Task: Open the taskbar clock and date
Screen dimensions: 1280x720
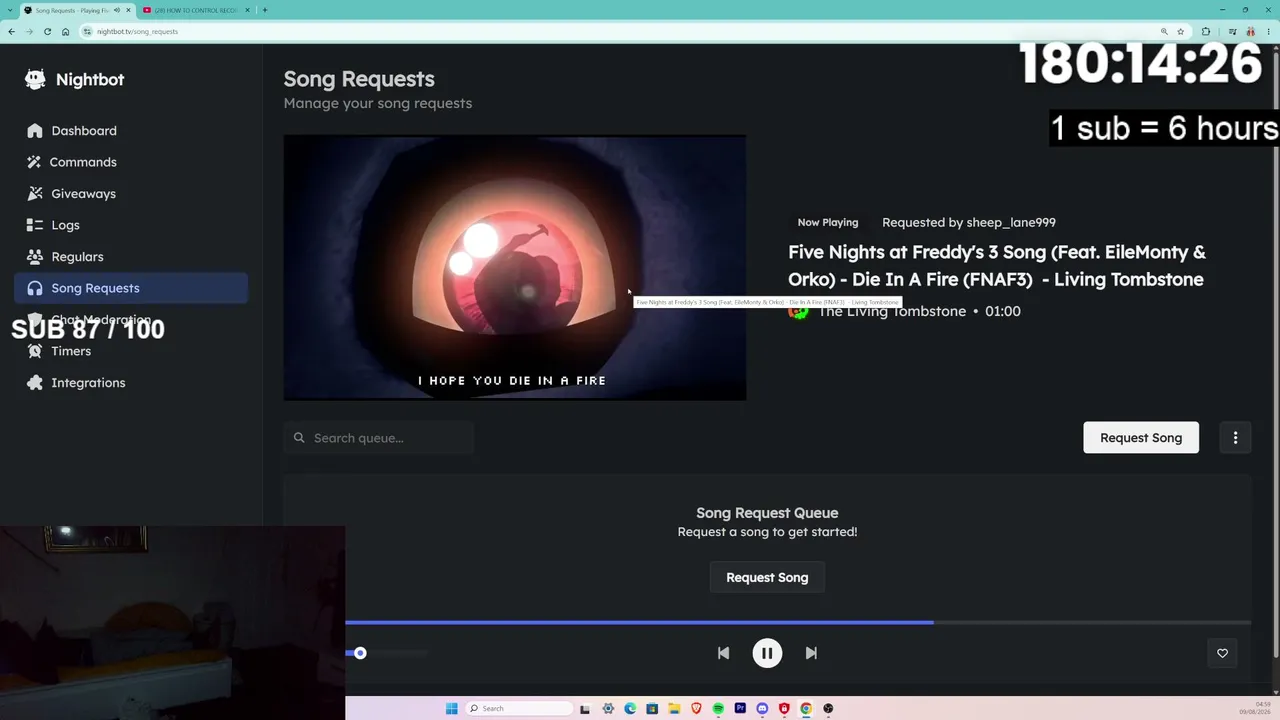Action: pos(1255,709)
